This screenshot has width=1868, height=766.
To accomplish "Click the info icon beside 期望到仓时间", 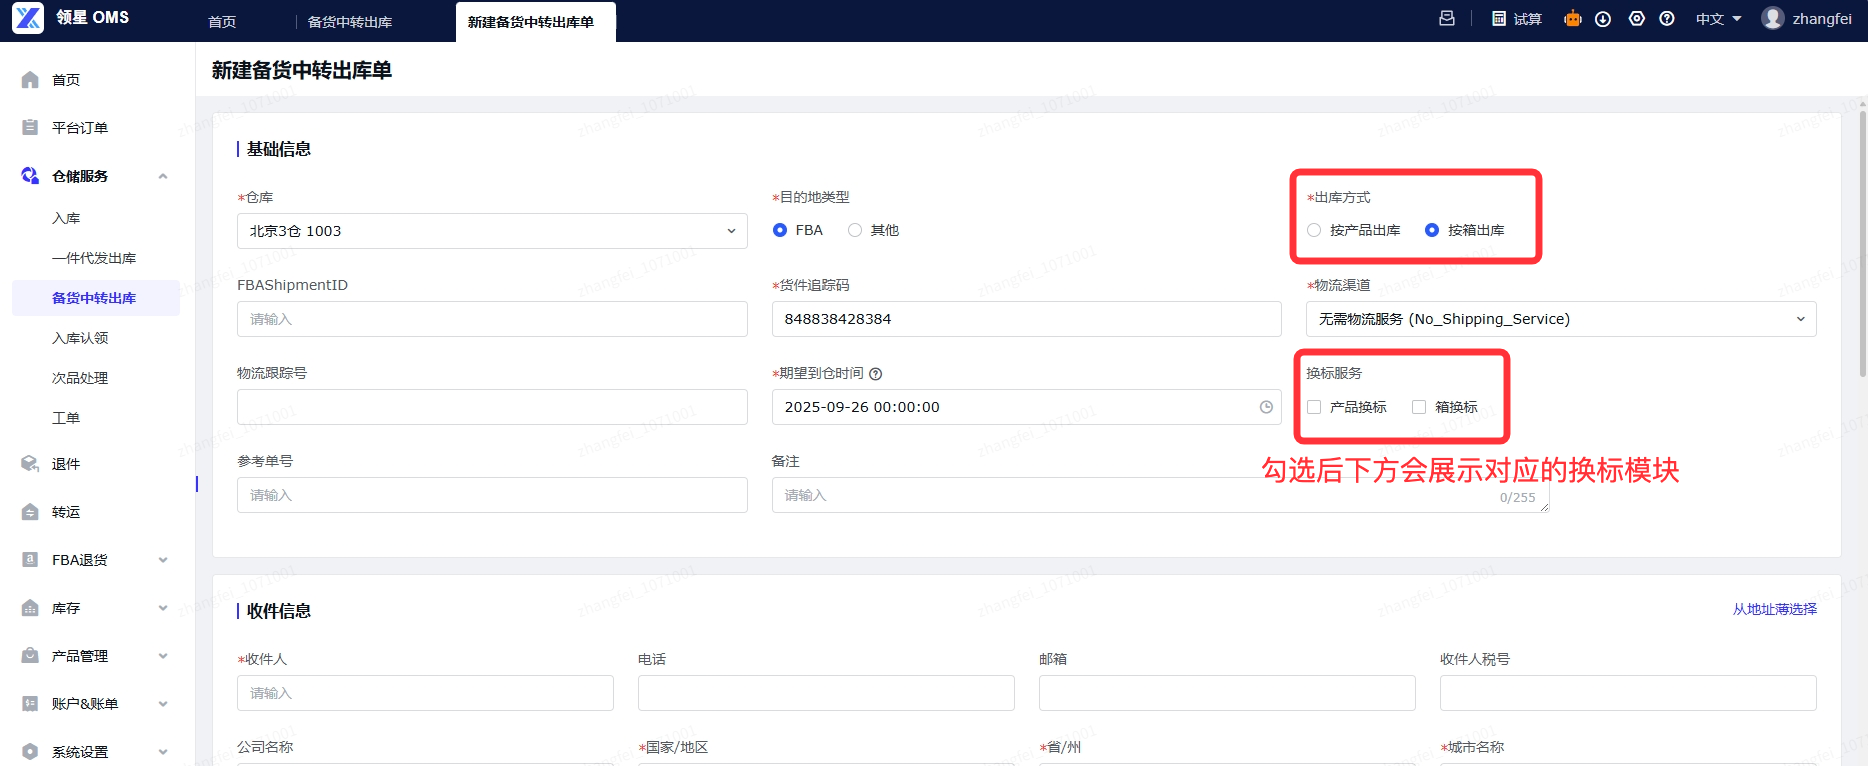I will coord(876,374).
